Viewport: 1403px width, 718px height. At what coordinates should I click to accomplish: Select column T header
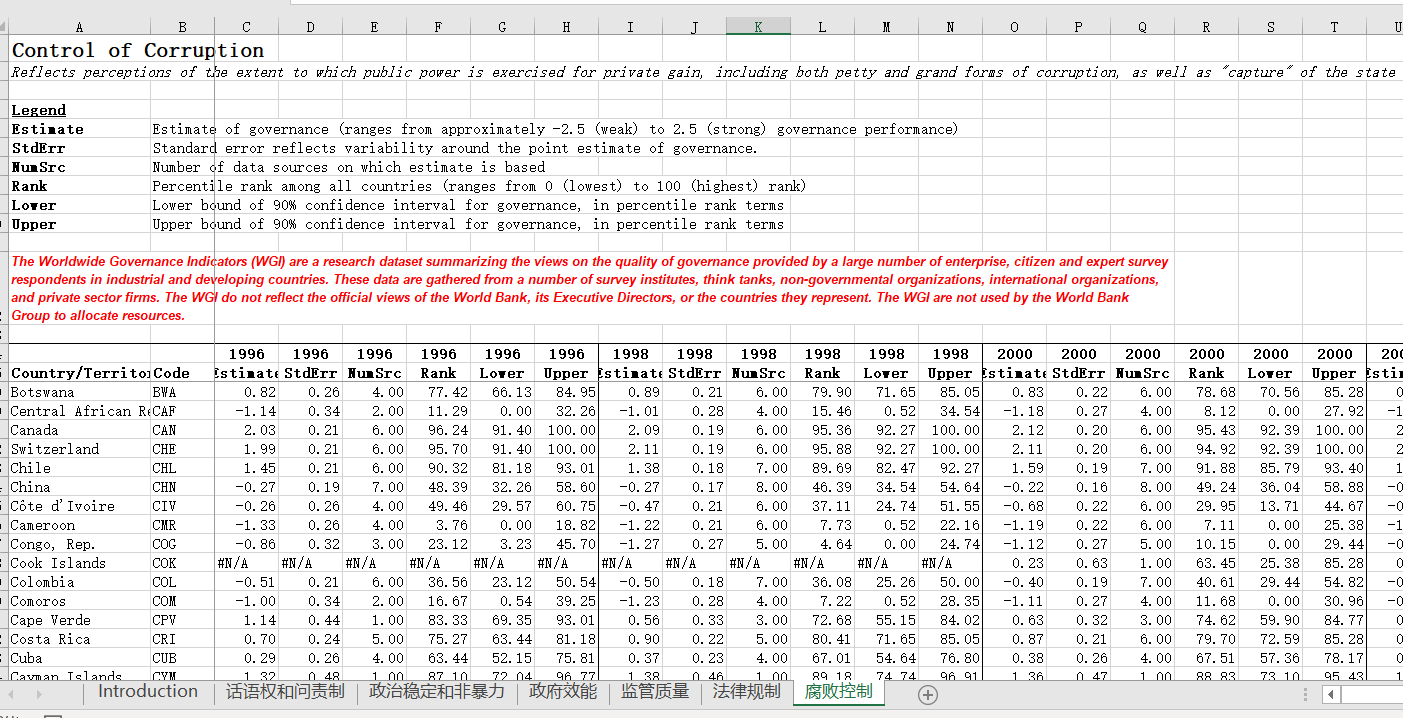point(1334,27)
